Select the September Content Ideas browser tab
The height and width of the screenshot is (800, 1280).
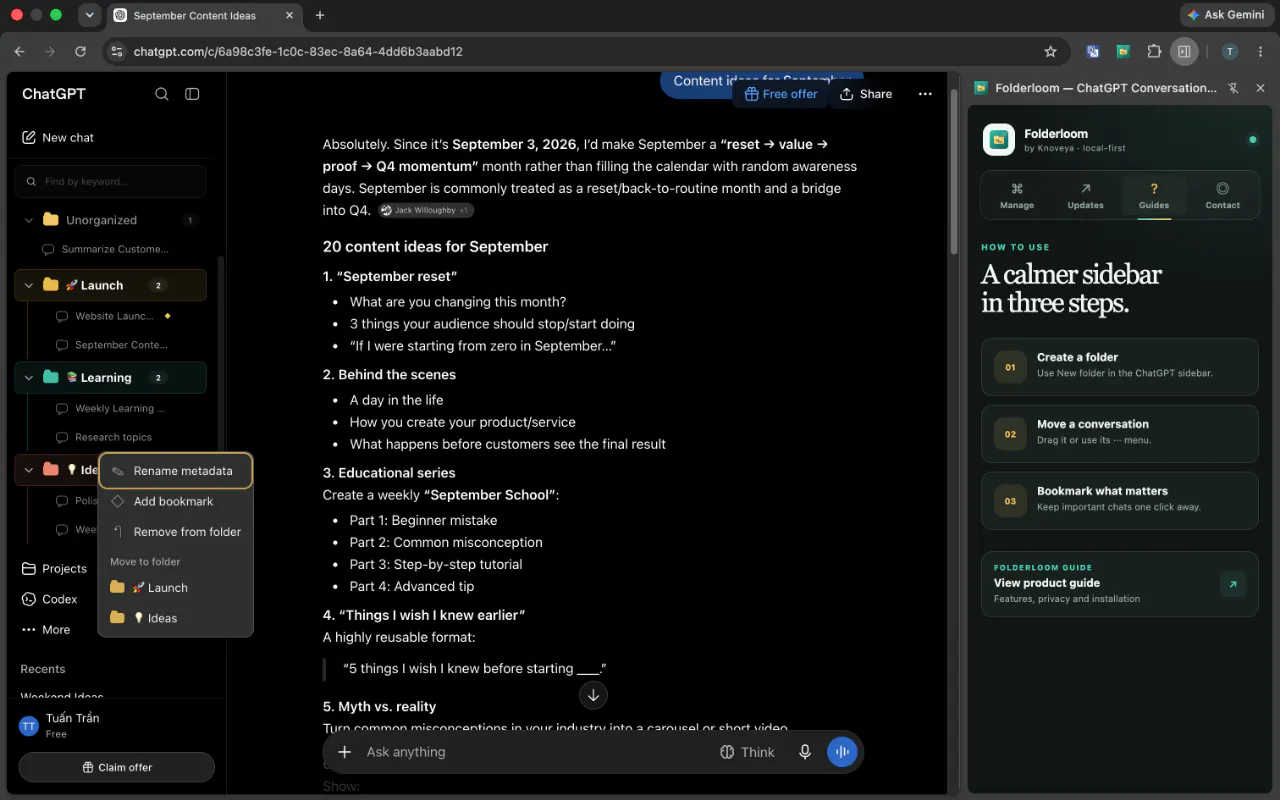pos(202,15)
